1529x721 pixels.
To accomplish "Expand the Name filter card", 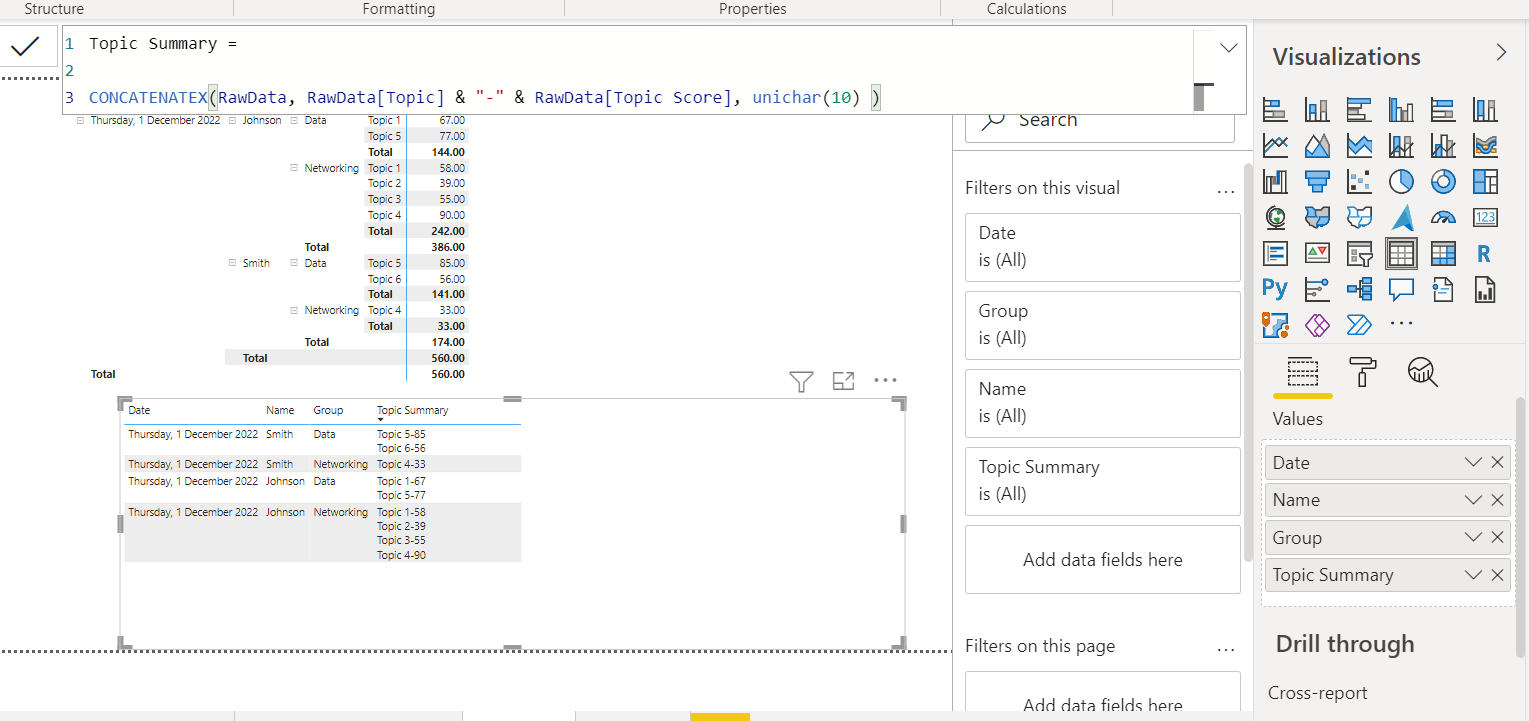I will point(1102,402).
